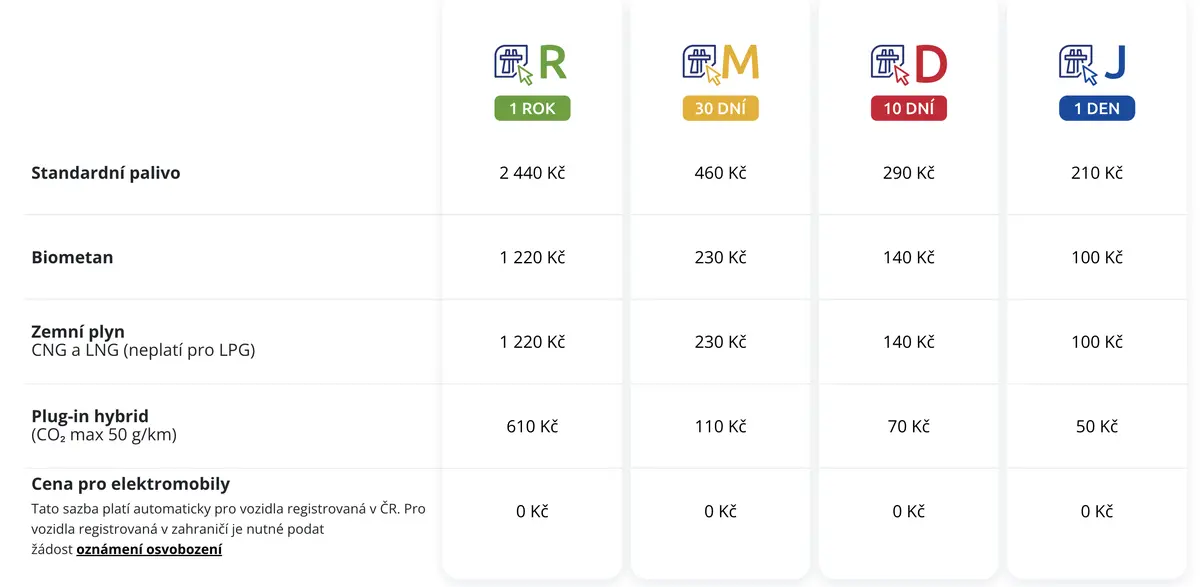Click the Biometan row label
1200x587 pixels.
coord(72,257)
